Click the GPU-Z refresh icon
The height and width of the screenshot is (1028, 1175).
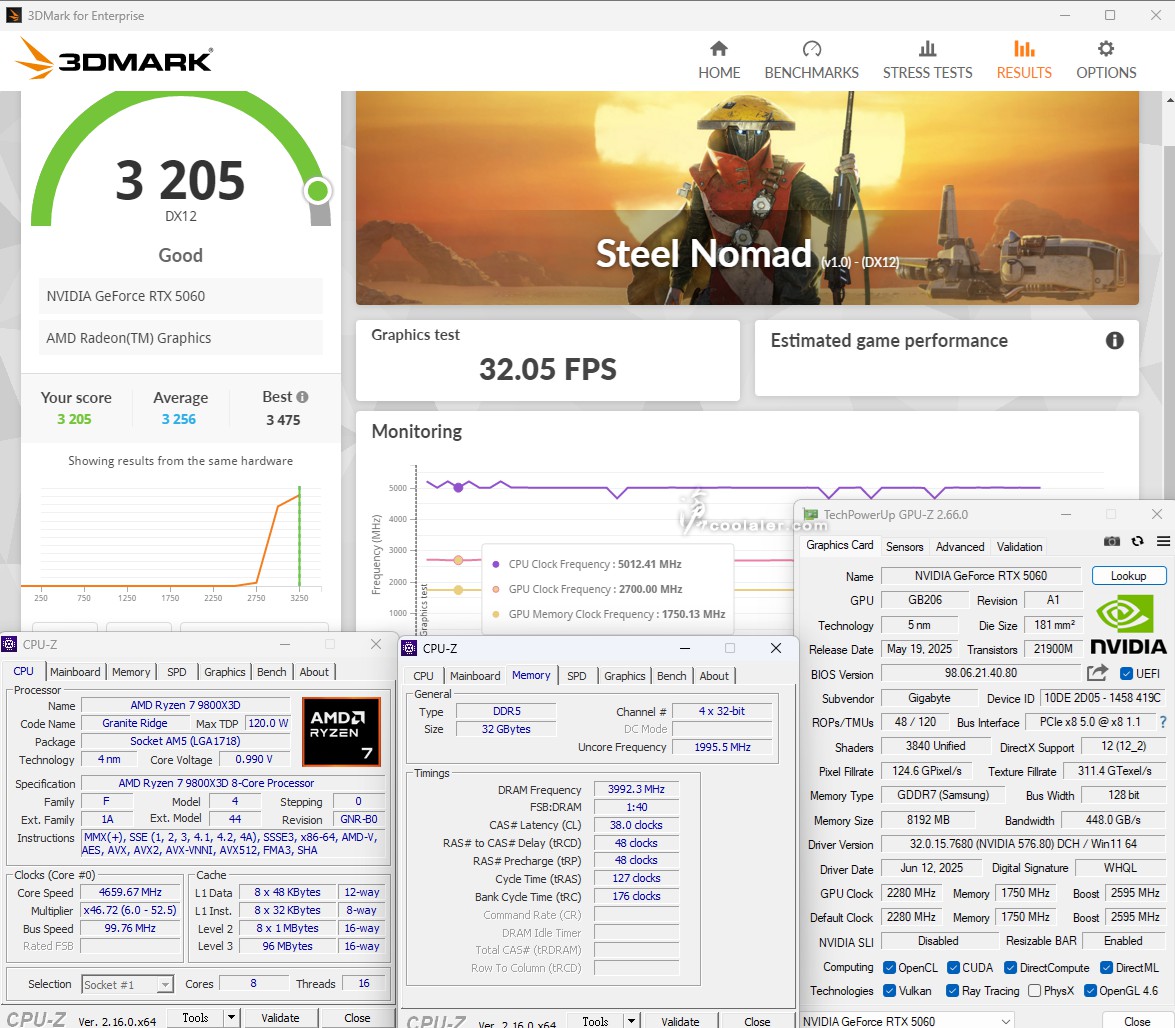[1138, 541]
